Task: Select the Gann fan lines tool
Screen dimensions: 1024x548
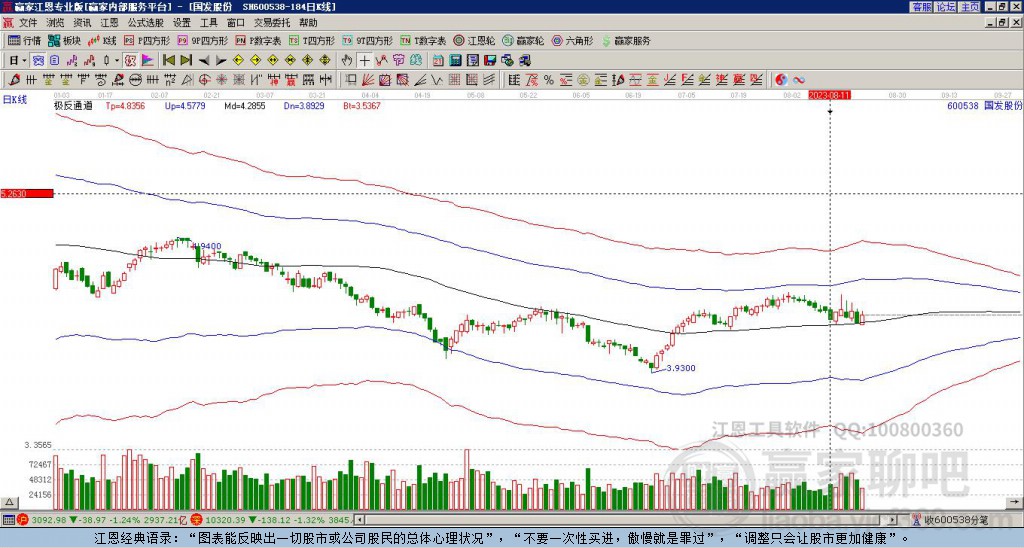Action: pyautogui.click(x=368, y=80)
